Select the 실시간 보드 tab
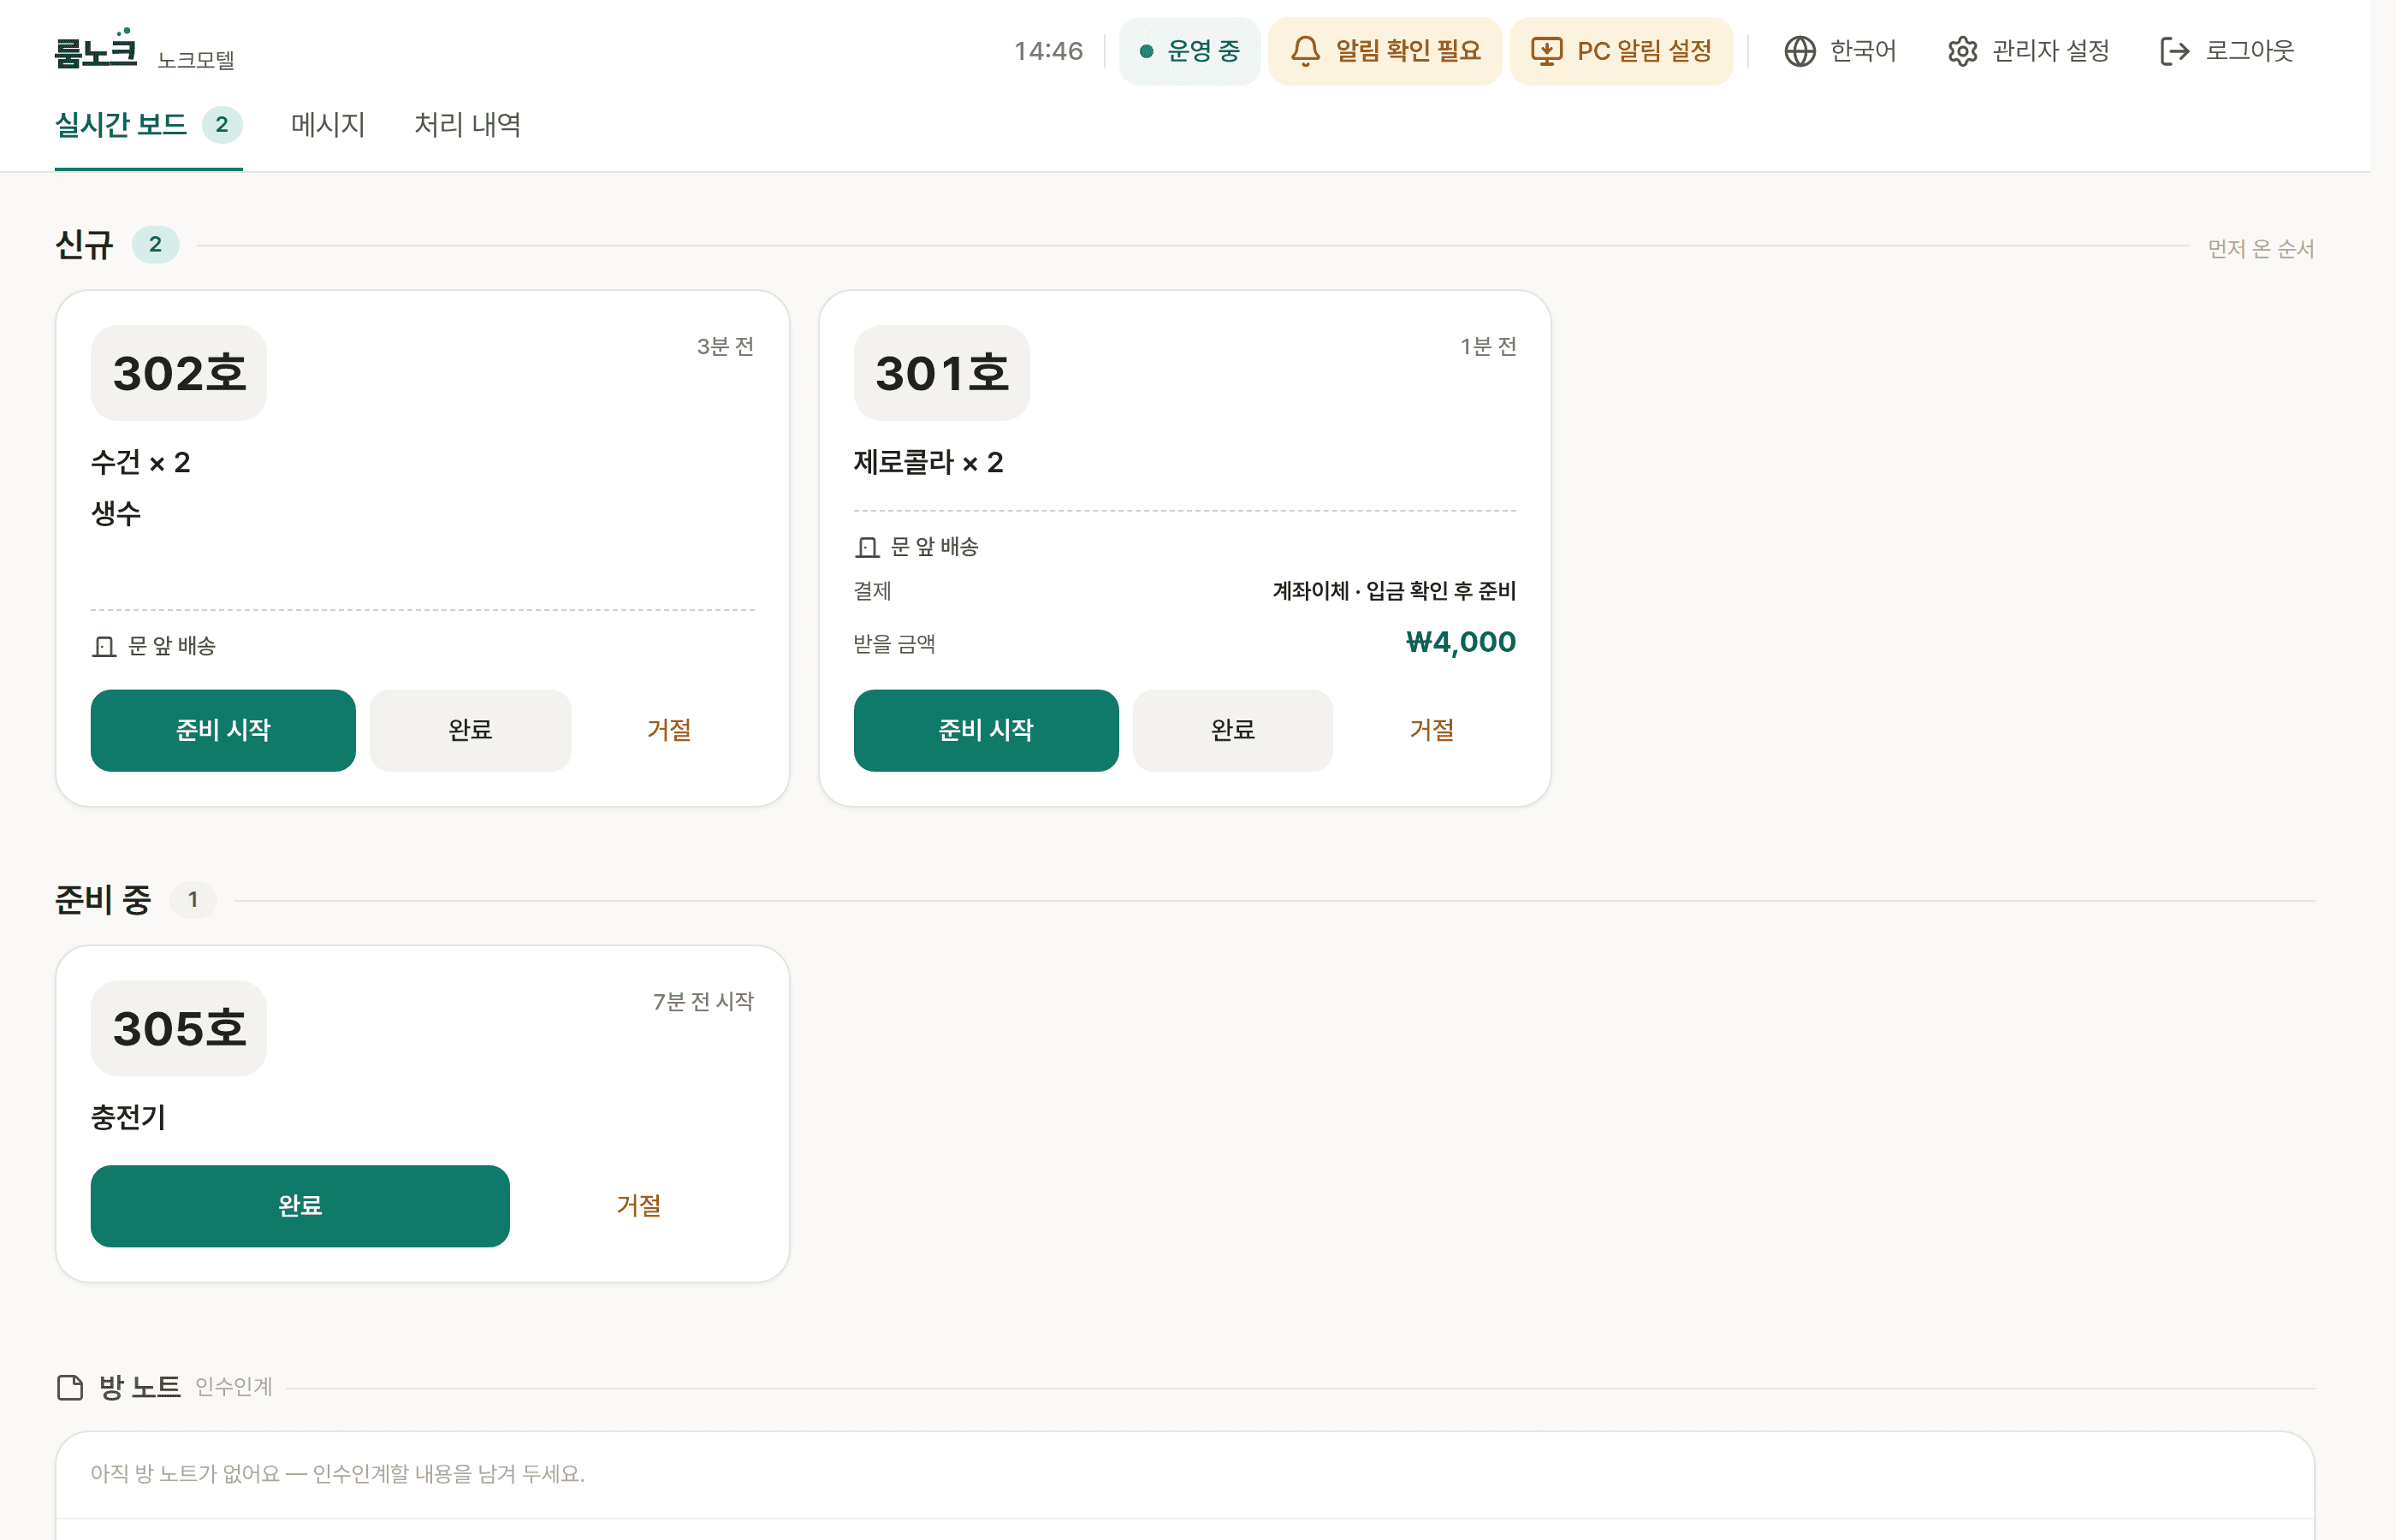 click(x=148, y=125)
